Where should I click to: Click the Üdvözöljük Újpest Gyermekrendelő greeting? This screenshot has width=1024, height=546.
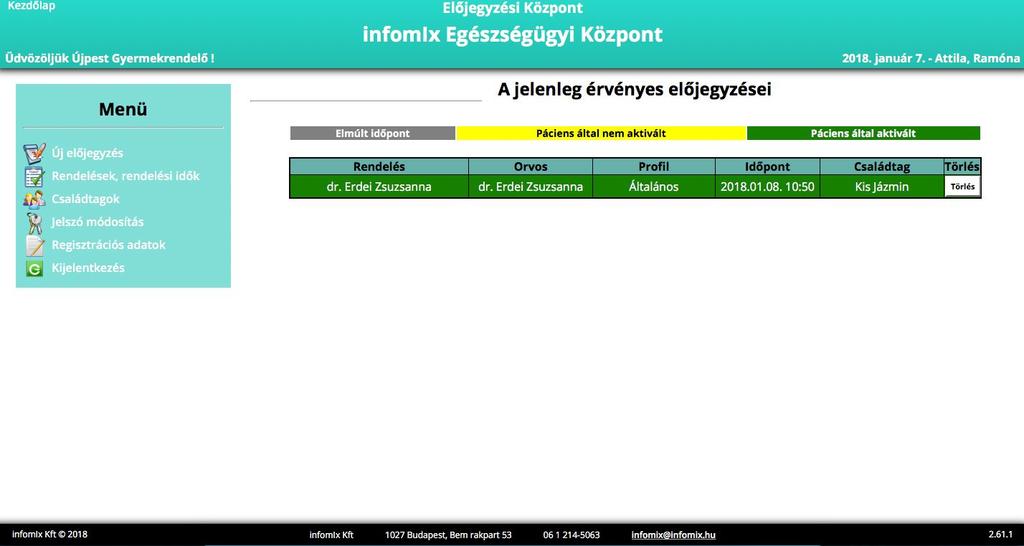110,58
